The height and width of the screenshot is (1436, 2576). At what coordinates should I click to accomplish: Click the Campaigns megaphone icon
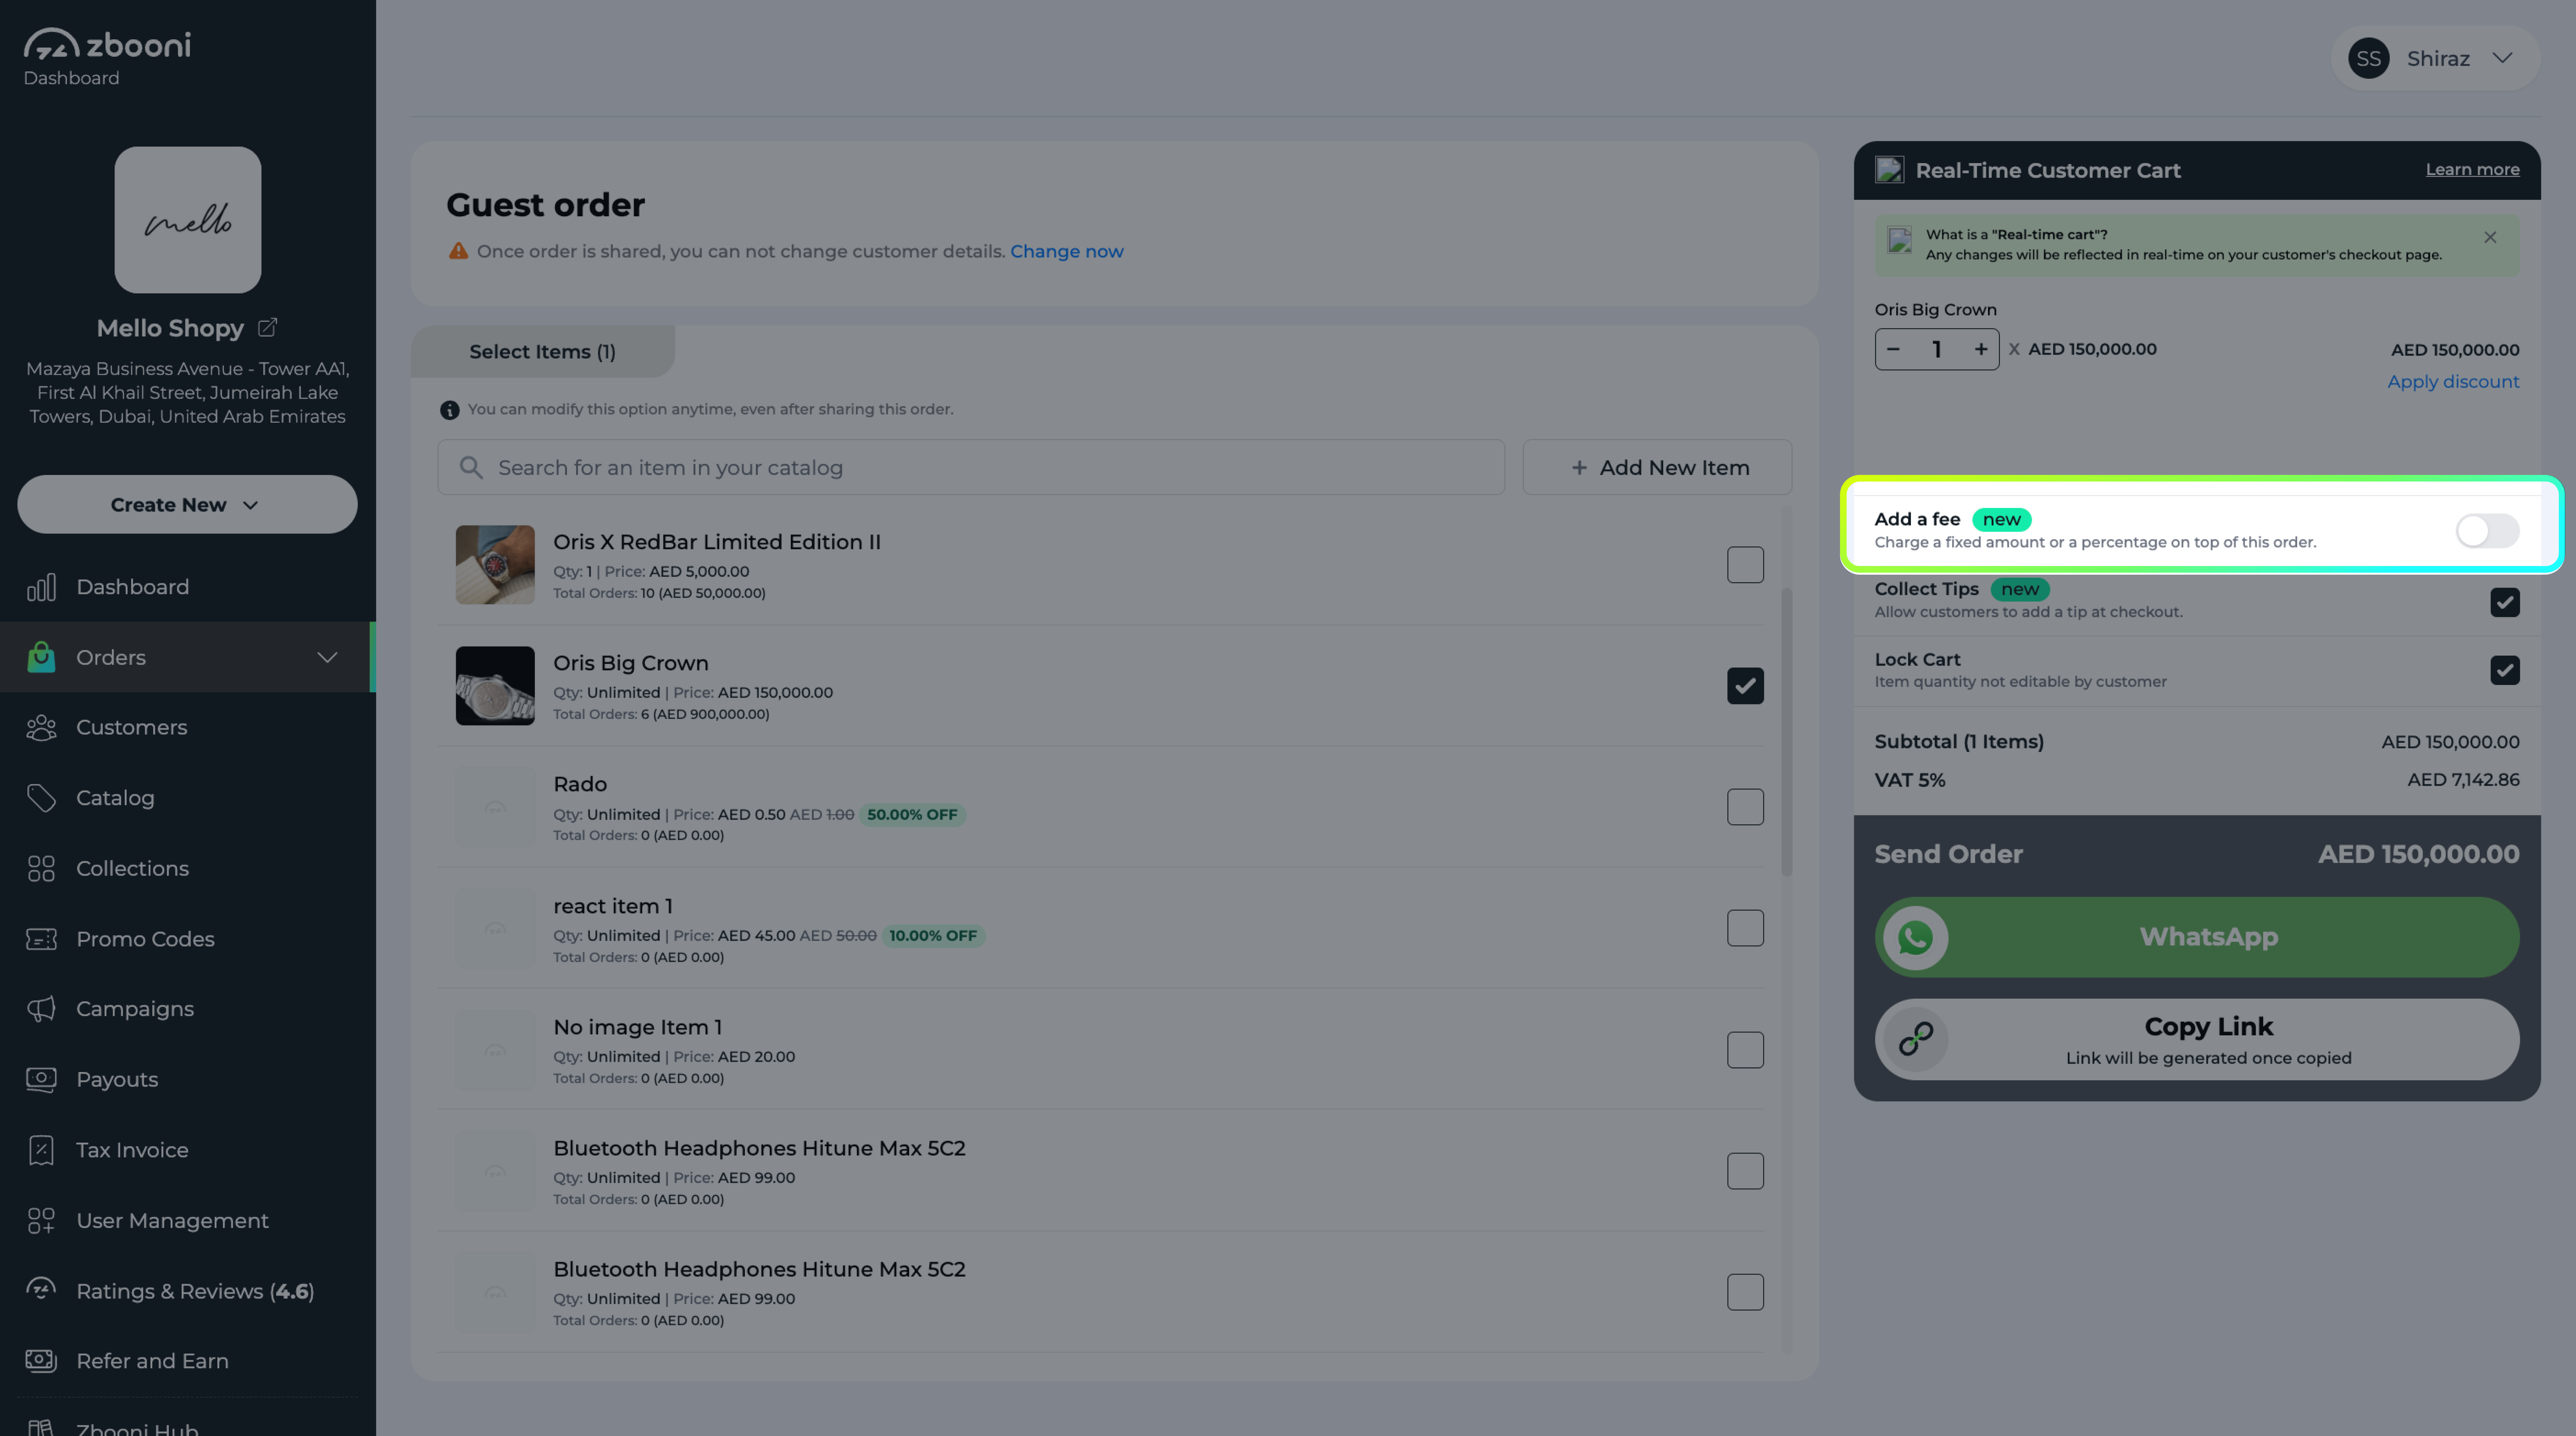click(x=41, y=1009)
